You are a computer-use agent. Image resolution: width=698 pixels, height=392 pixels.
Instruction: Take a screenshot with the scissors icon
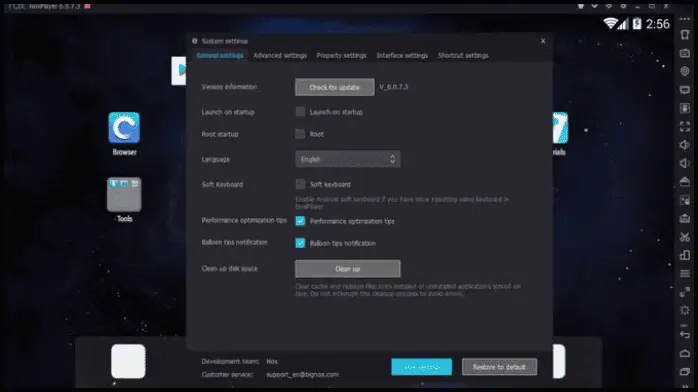click(685, 237)
